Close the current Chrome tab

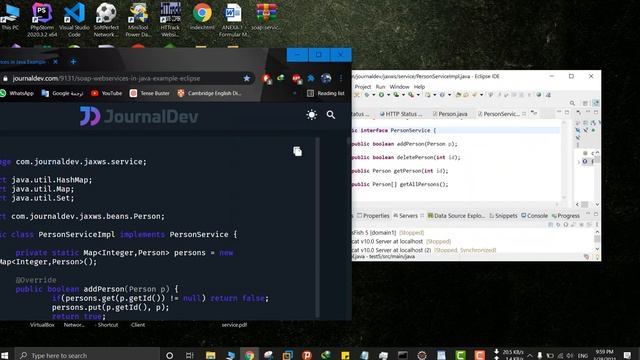[56, 62]
